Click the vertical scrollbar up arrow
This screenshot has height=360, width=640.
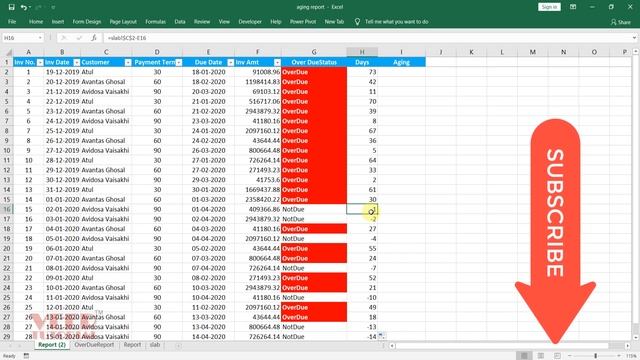click(636, 51)
